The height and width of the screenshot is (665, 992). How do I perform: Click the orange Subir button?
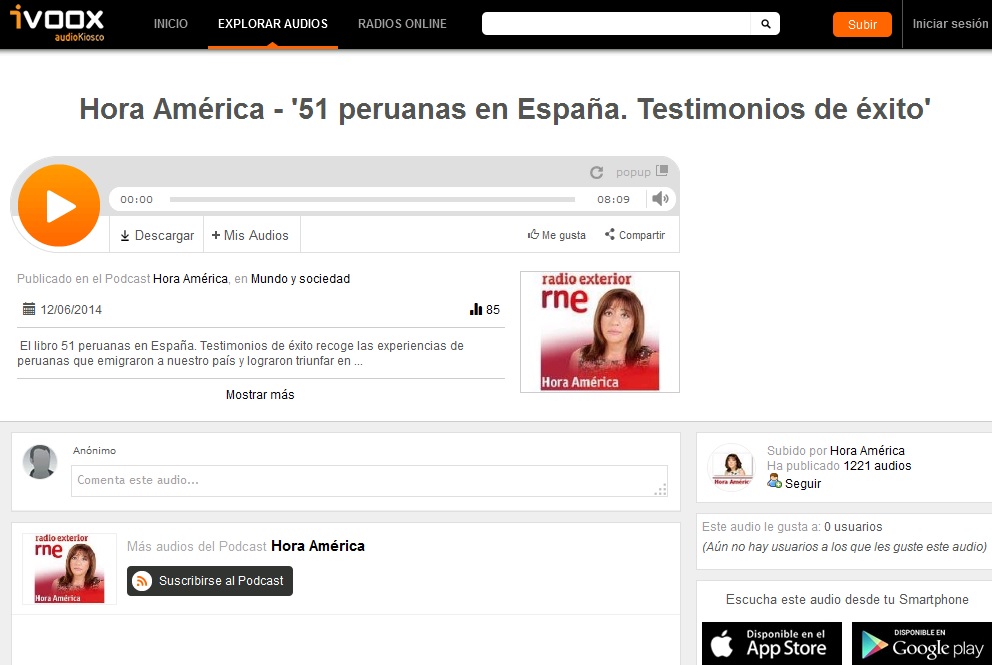[862, 24]
